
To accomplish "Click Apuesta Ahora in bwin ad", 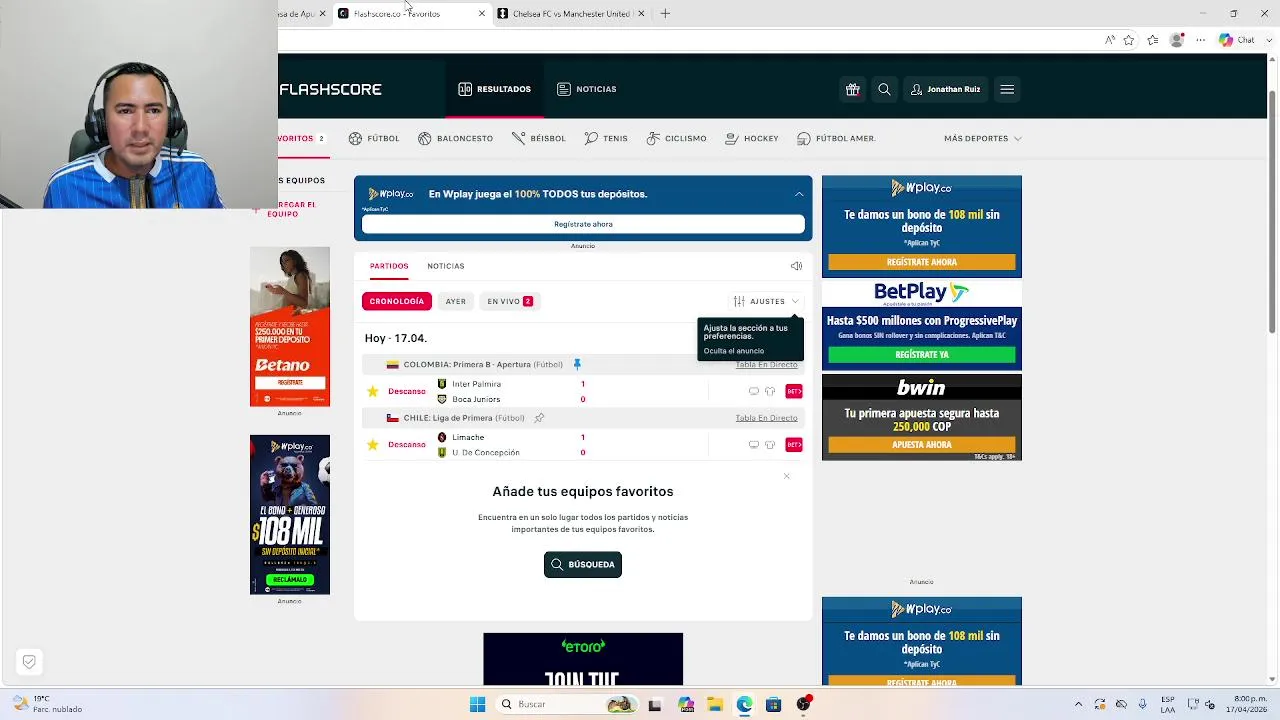I will 922,445.
